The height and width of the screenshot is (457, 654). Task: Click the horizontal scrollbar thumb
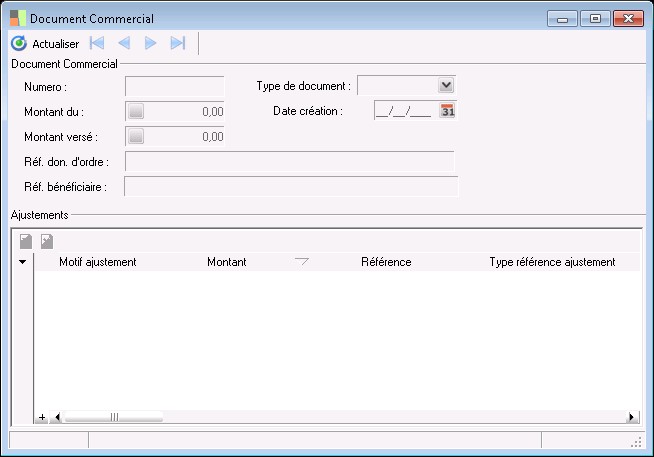point(113,417)
